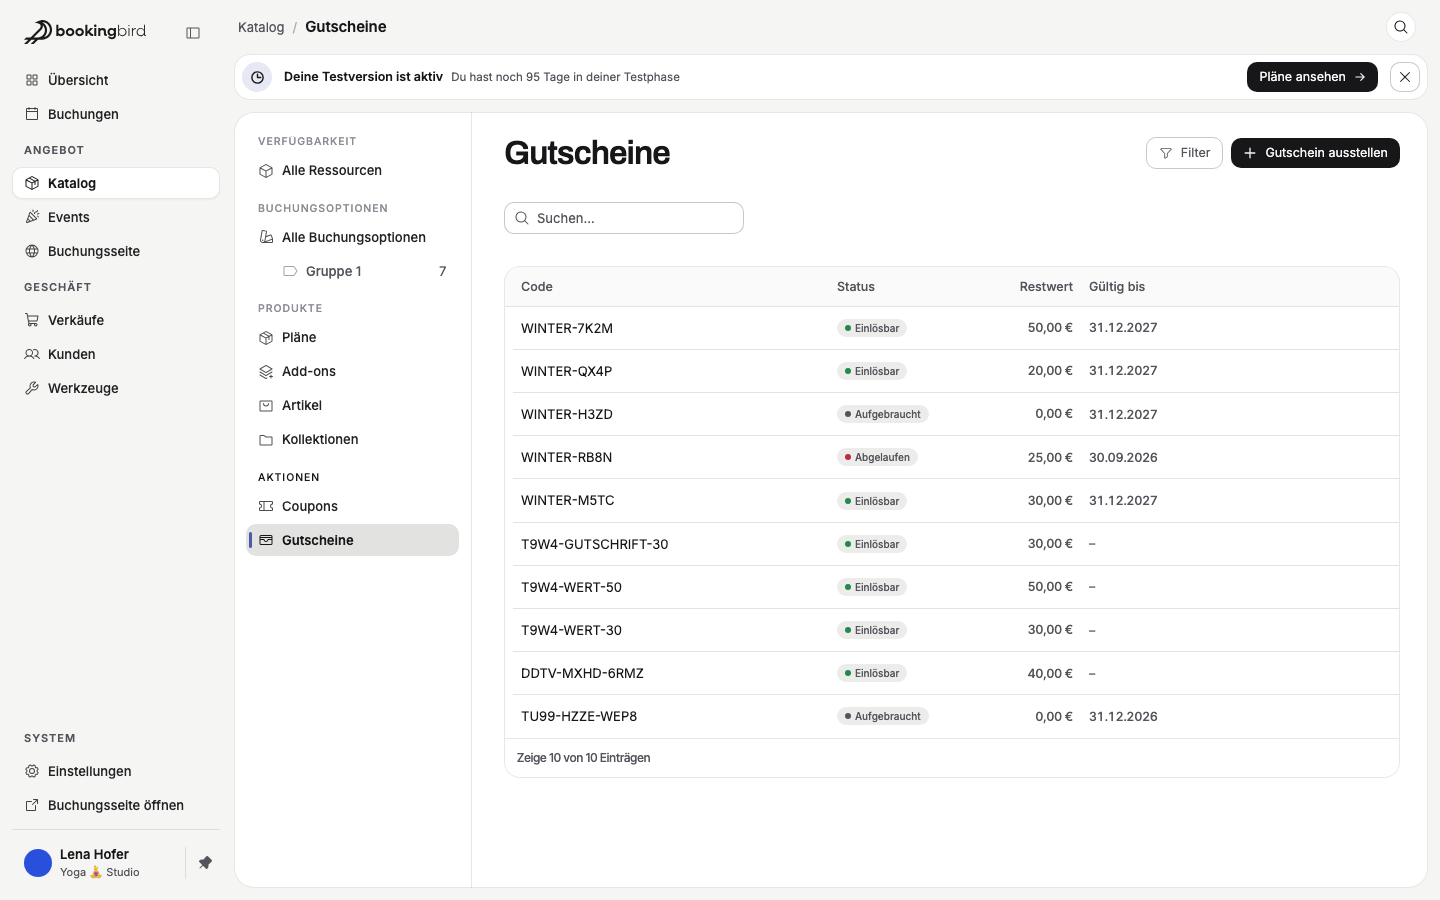Click Gutschein ausstellen button
1440x900 pixels.
point(1315,153)
